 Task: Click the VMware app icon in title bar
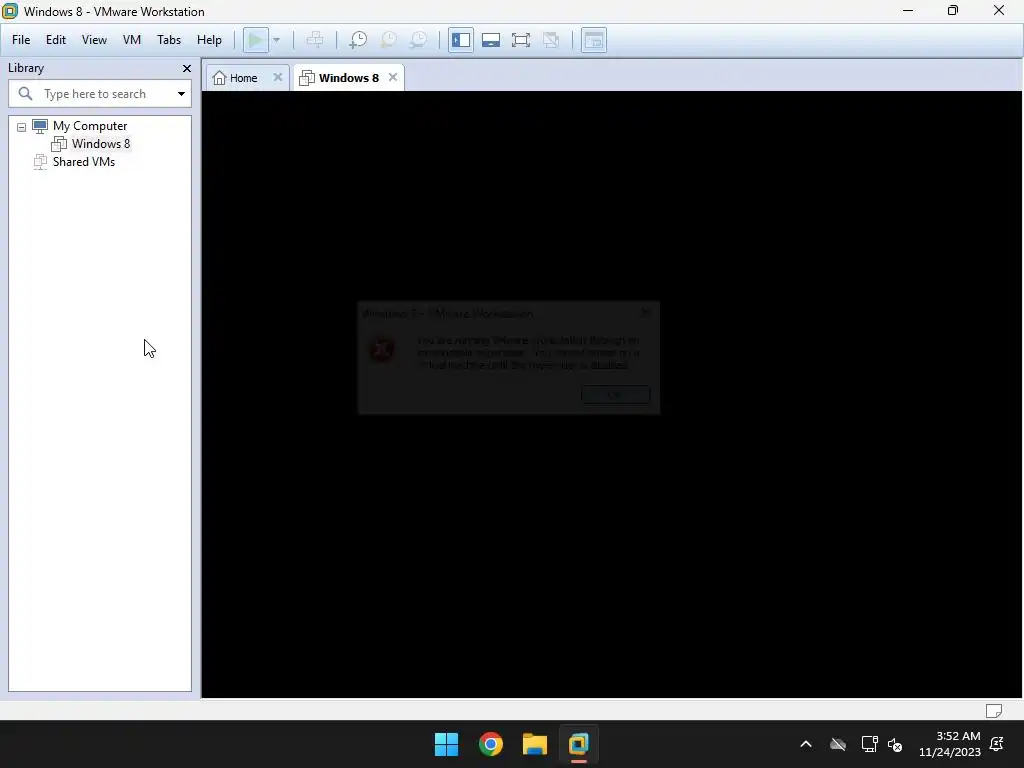[10, 11]
